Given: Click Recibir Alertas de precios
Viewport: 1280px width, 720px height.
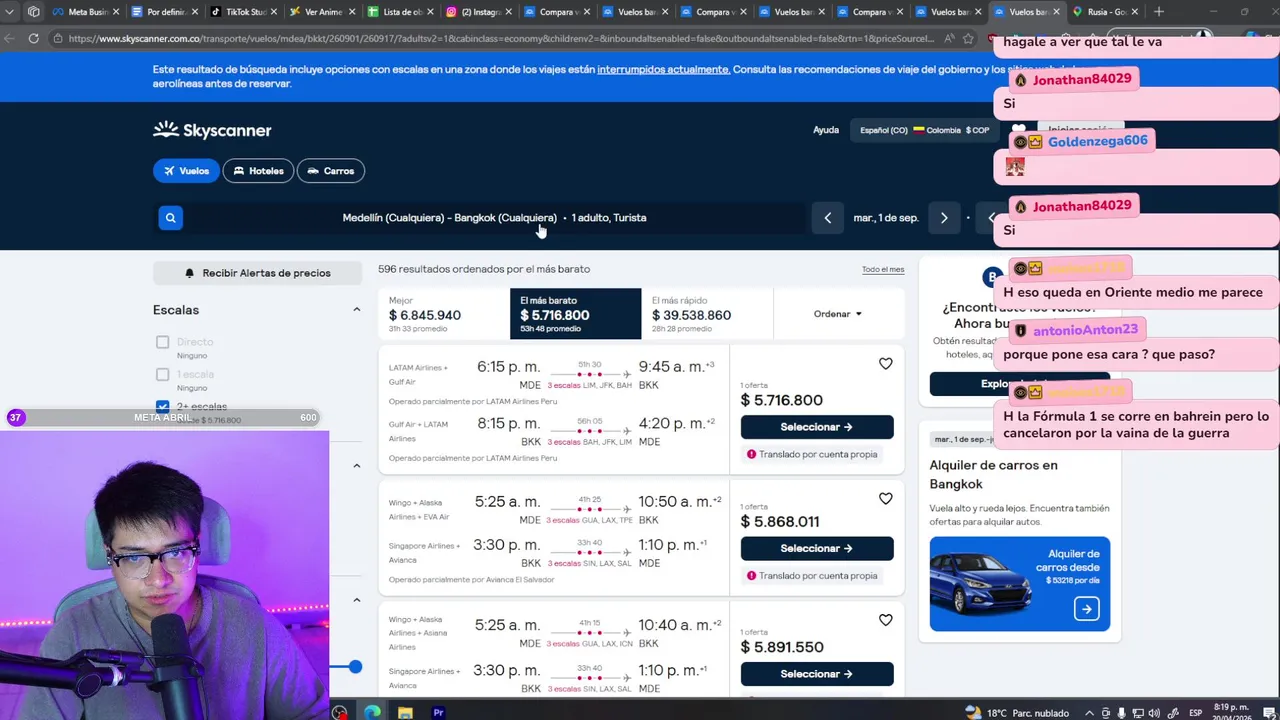Looking at the screenshot, I should tap(257, 273).
